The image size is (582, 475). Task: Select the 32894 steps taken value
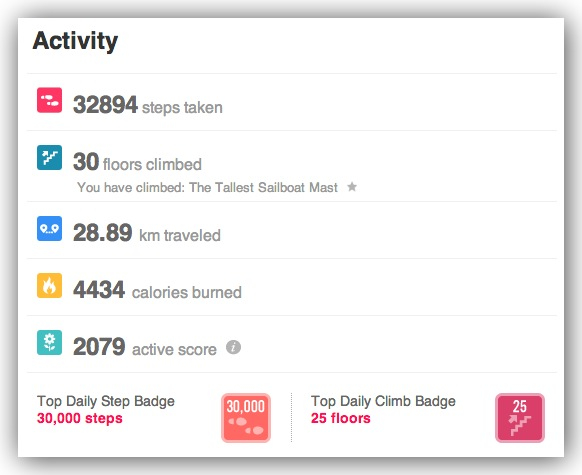pyautogui.click(x=105, y=105)
